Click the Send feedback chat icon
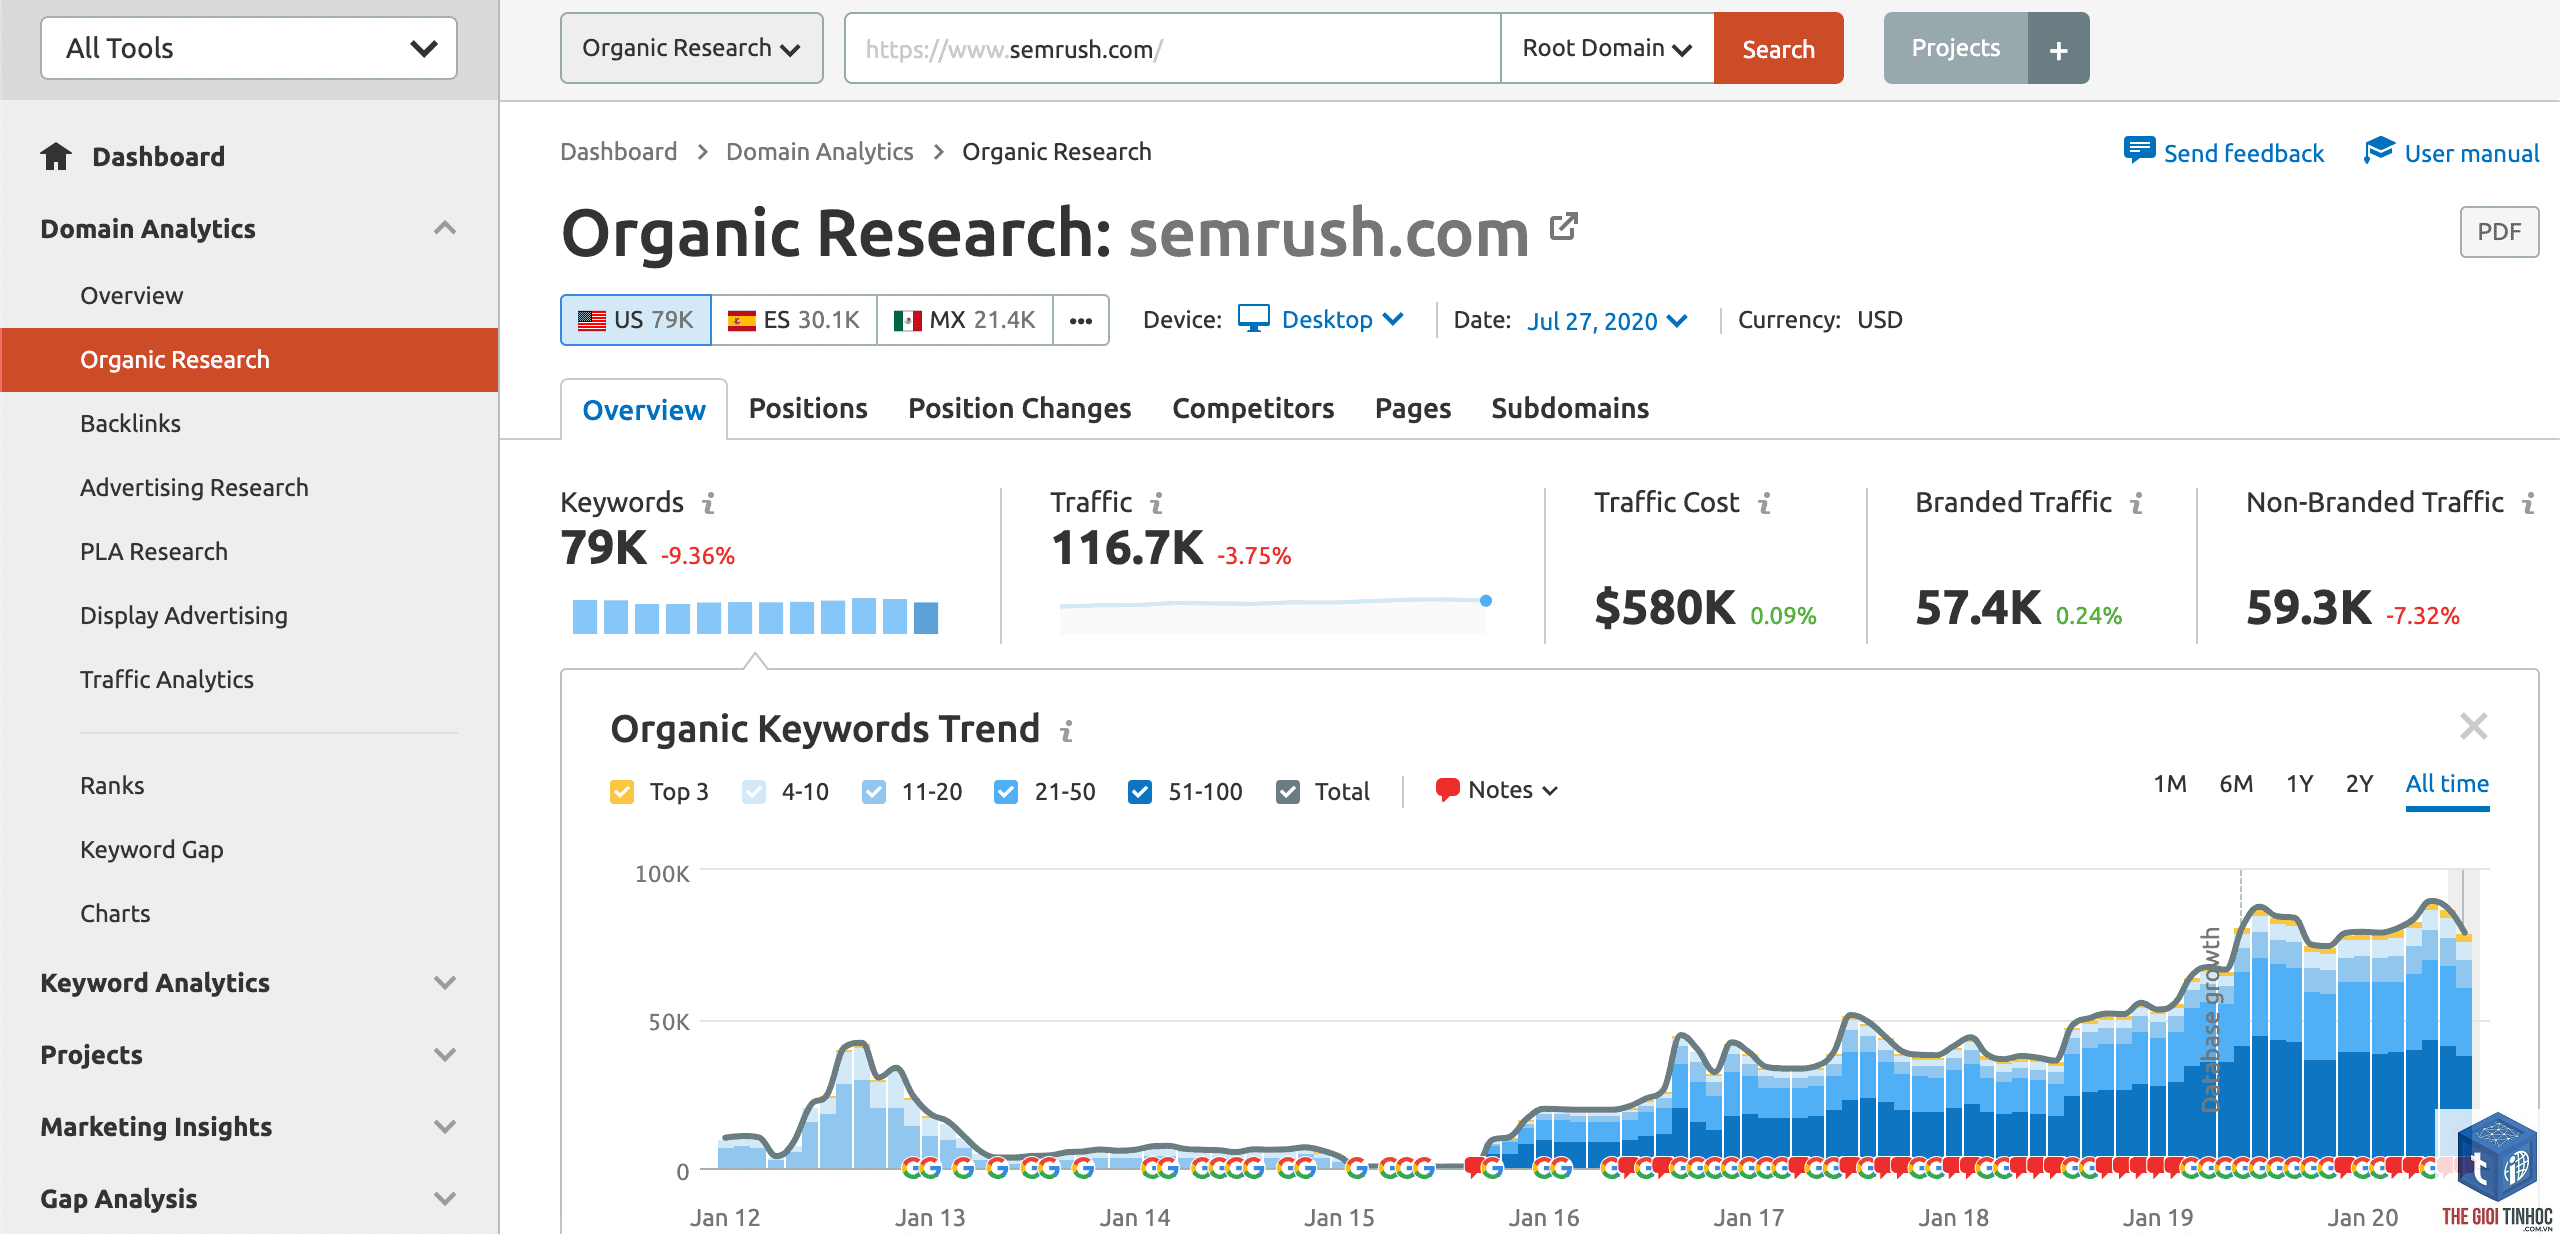The height and width of the screenshot is (1234, 2560). [2139, 151]
